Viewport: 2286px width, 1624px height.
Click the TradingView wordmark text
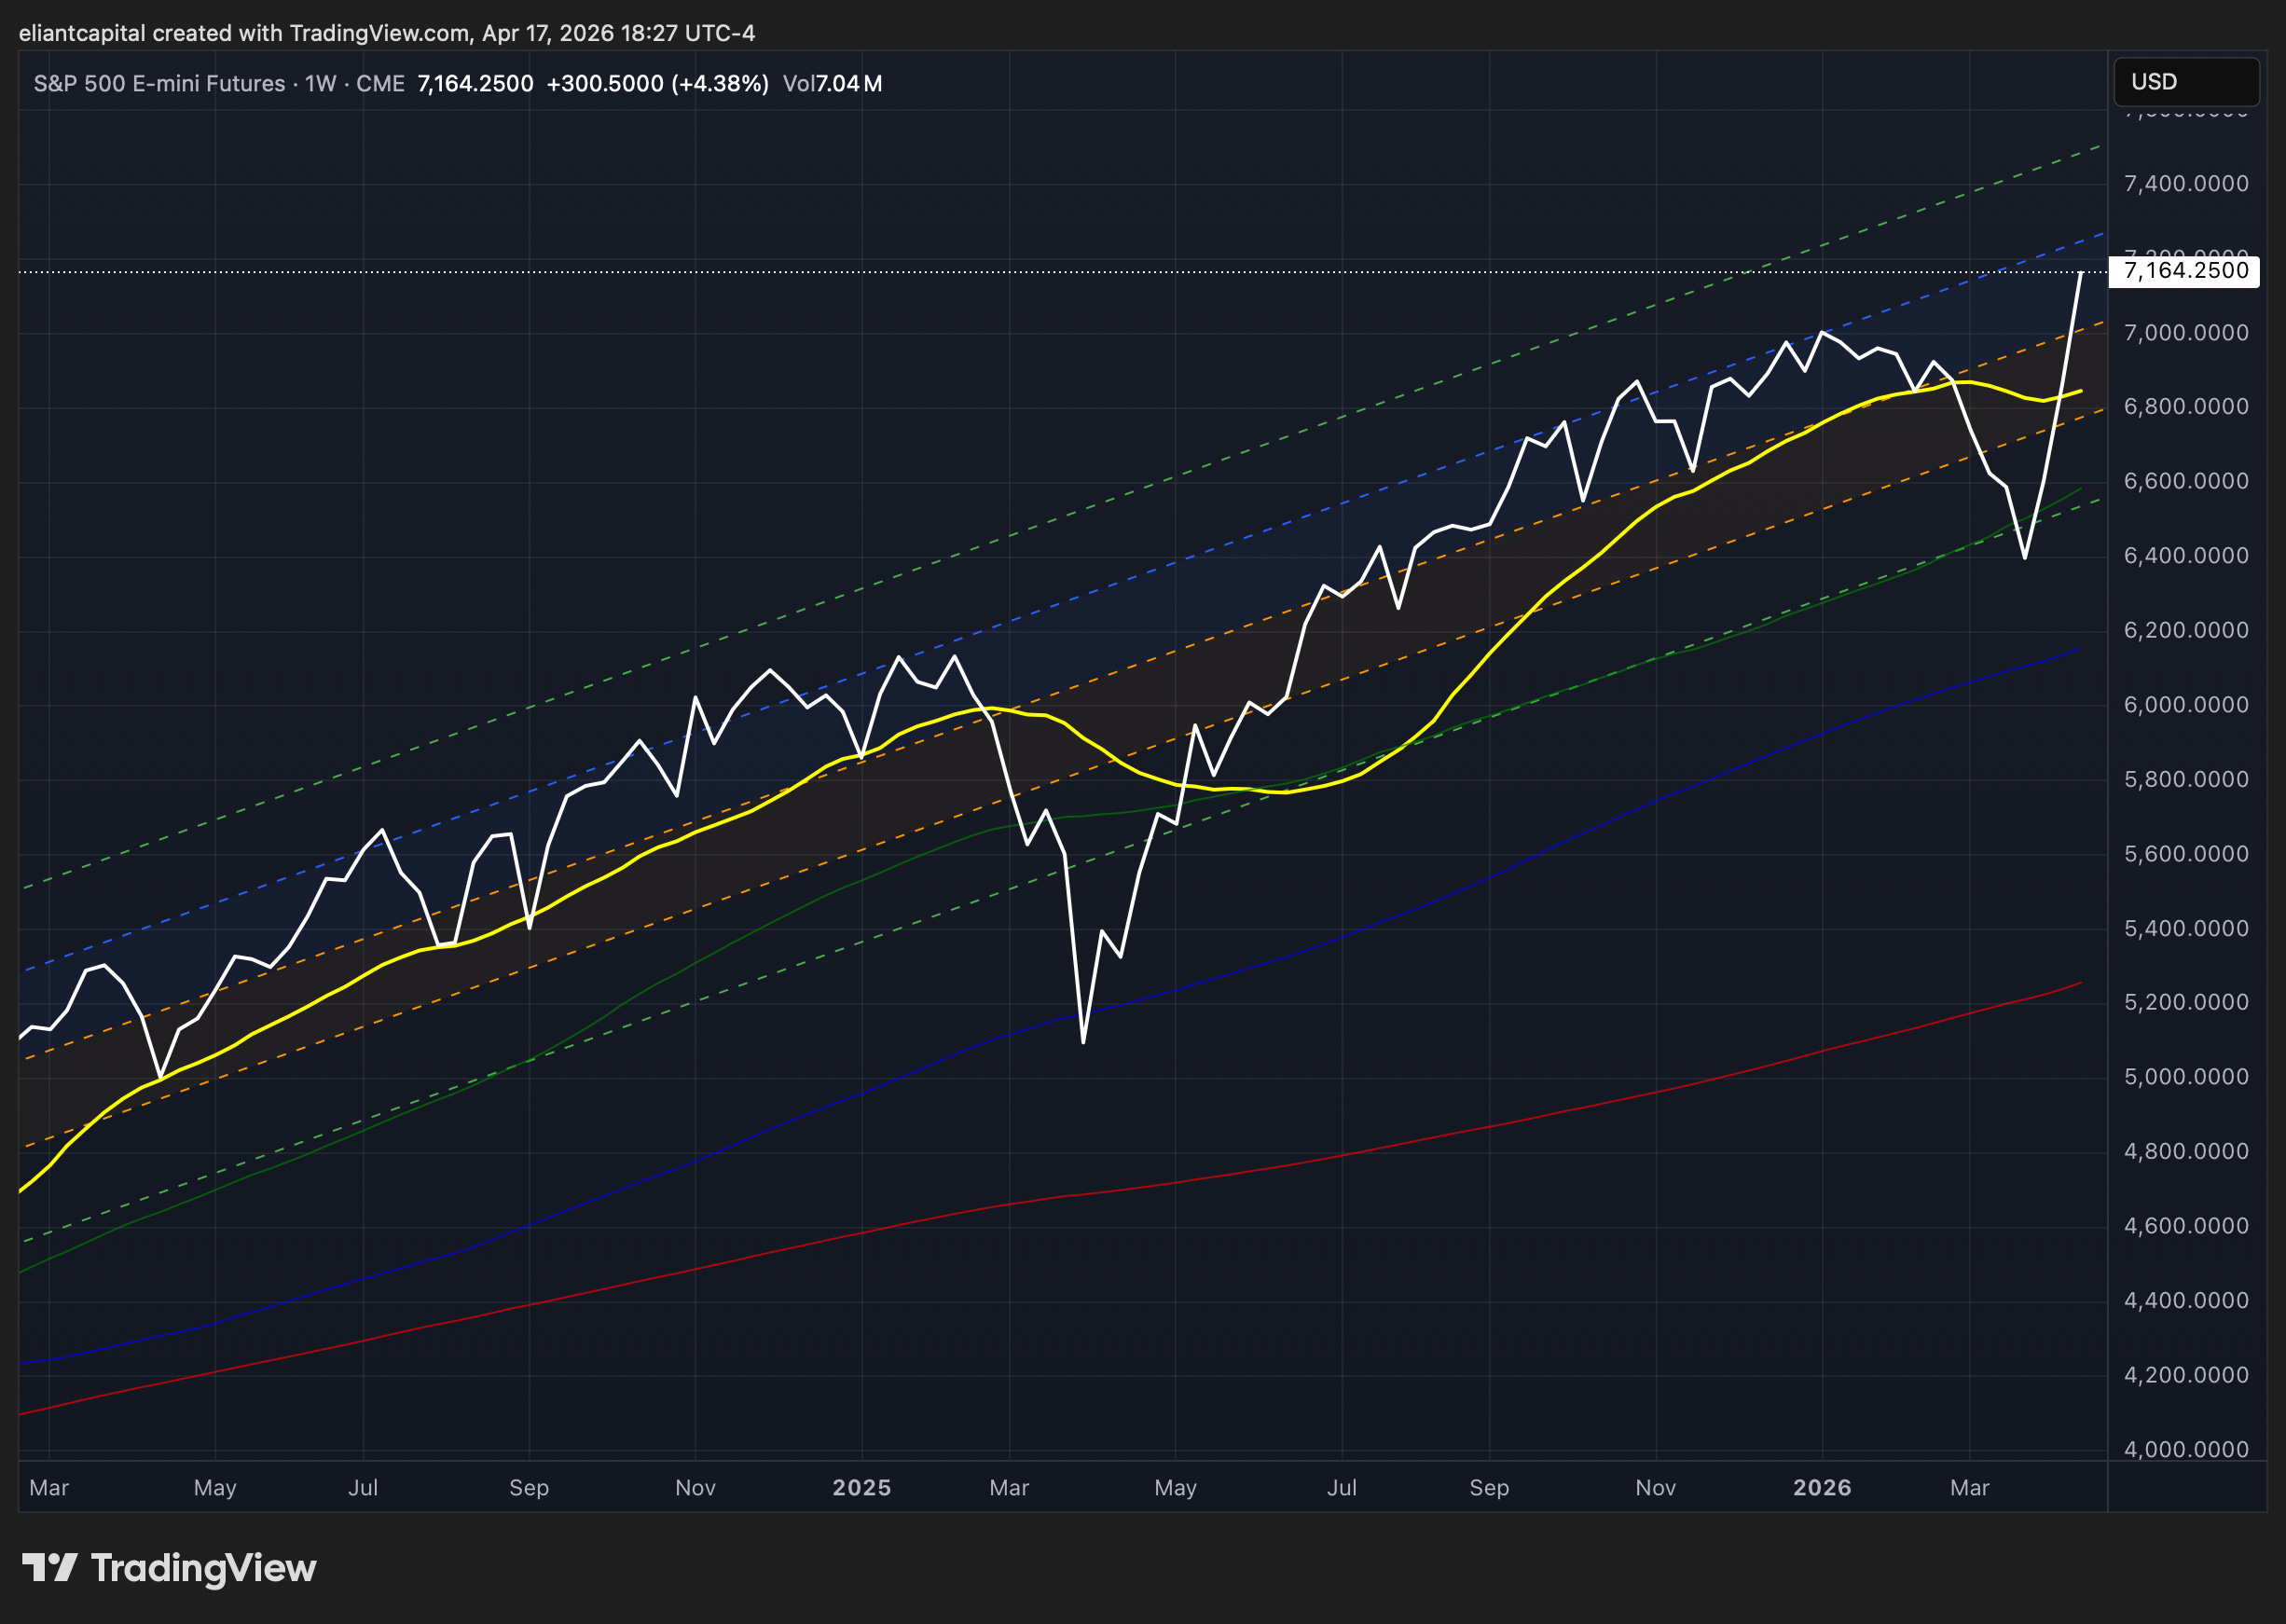[x=203, y=1568]
